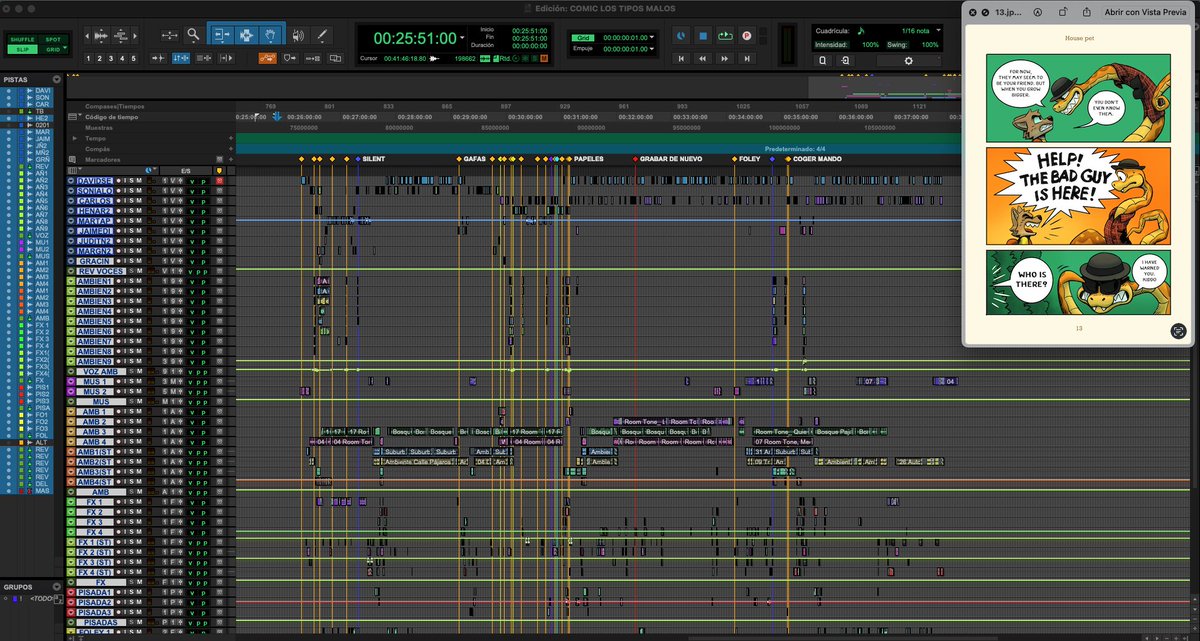Click the Swing percentage value control
This screenshot has height=641, width=1200.
click(x=931, y=43)
